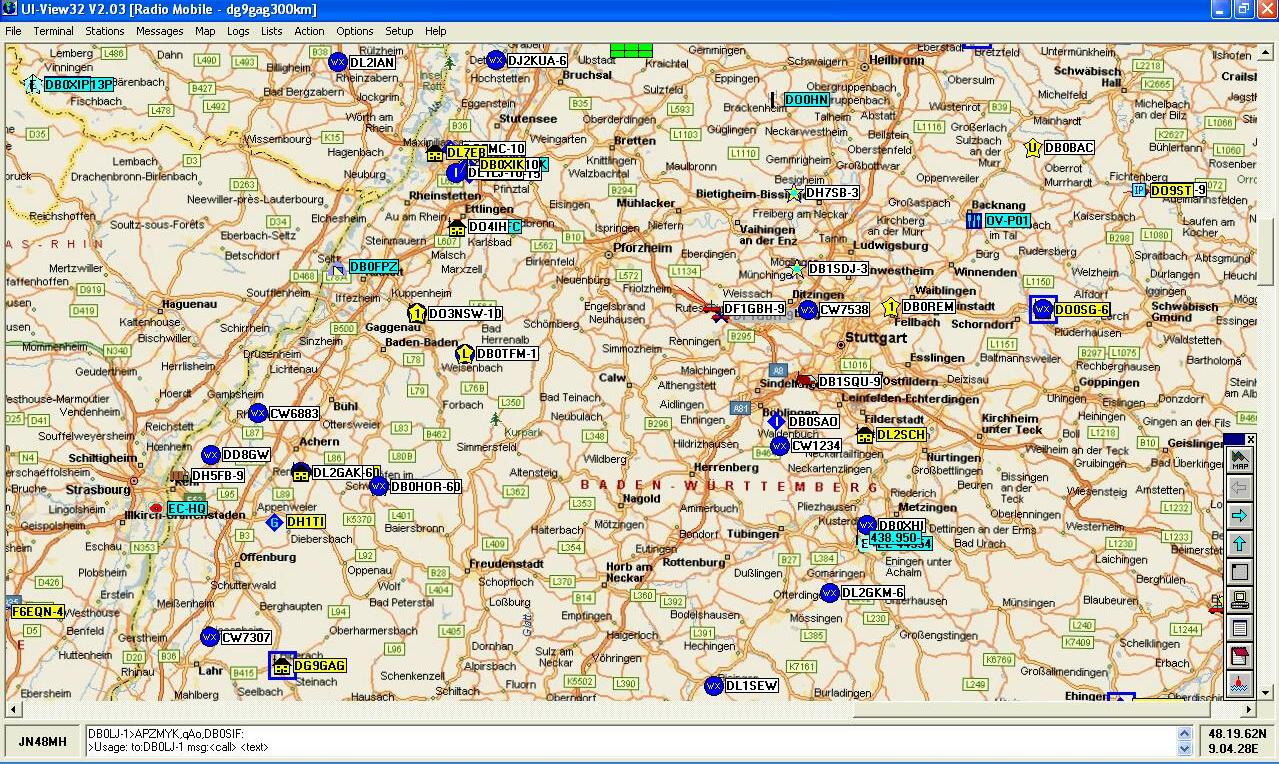Close the floating toolbar with its X
The width and height of the screenshot is (1279, 764).
click(1250, 439)
